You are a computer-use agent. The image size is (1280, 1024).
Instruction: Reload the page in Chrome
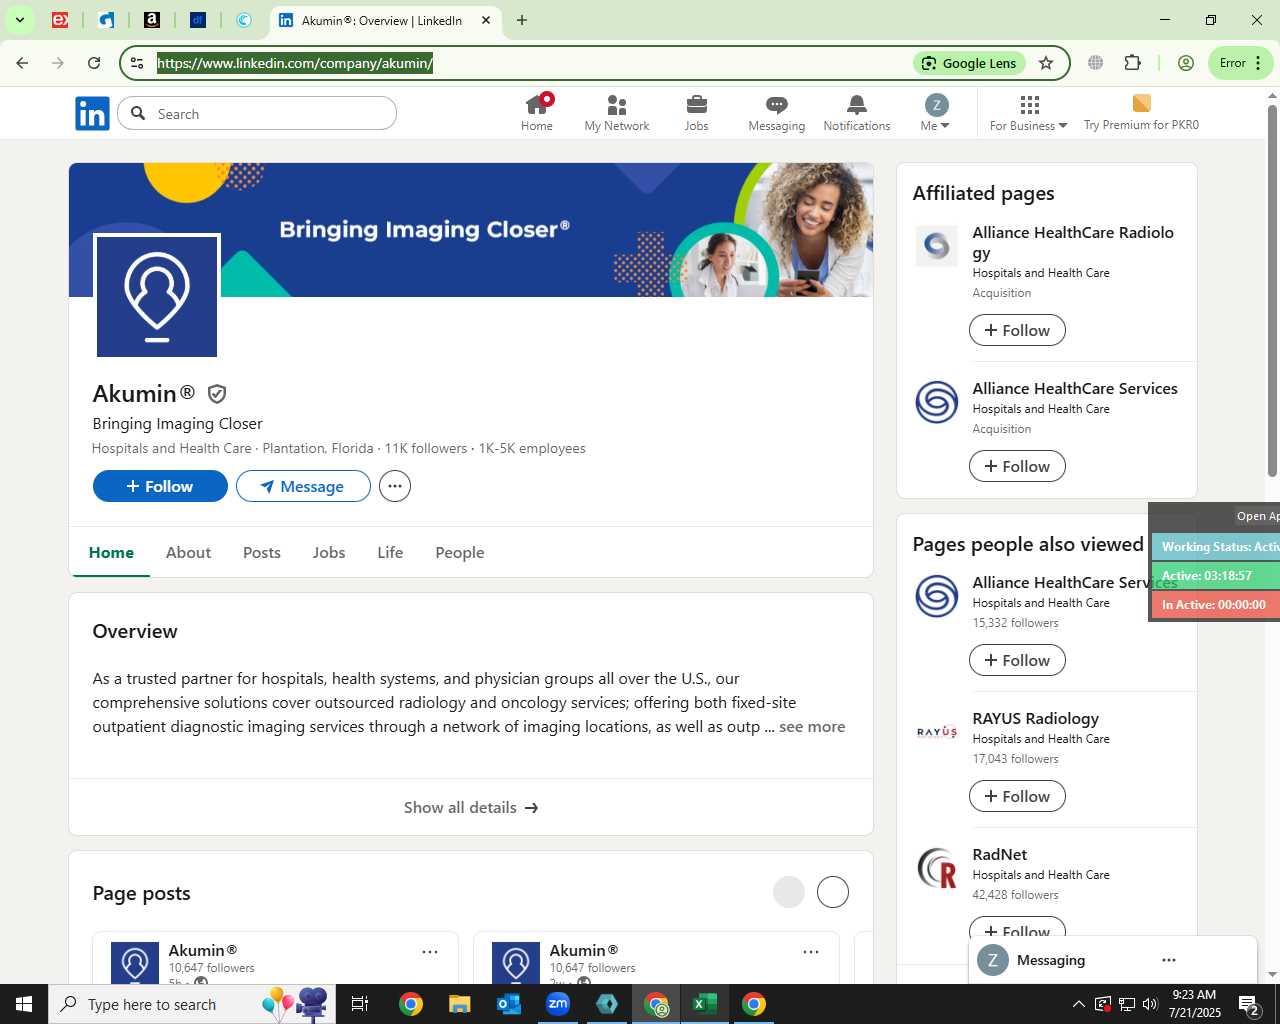(x=94, y=63)
